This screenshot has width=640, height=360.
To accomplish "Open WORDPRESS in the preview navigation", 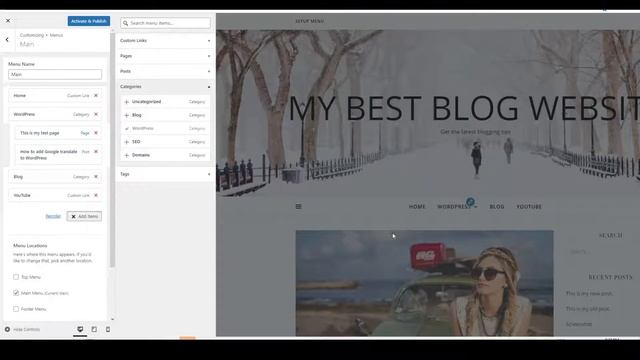I will coord(454,207).
